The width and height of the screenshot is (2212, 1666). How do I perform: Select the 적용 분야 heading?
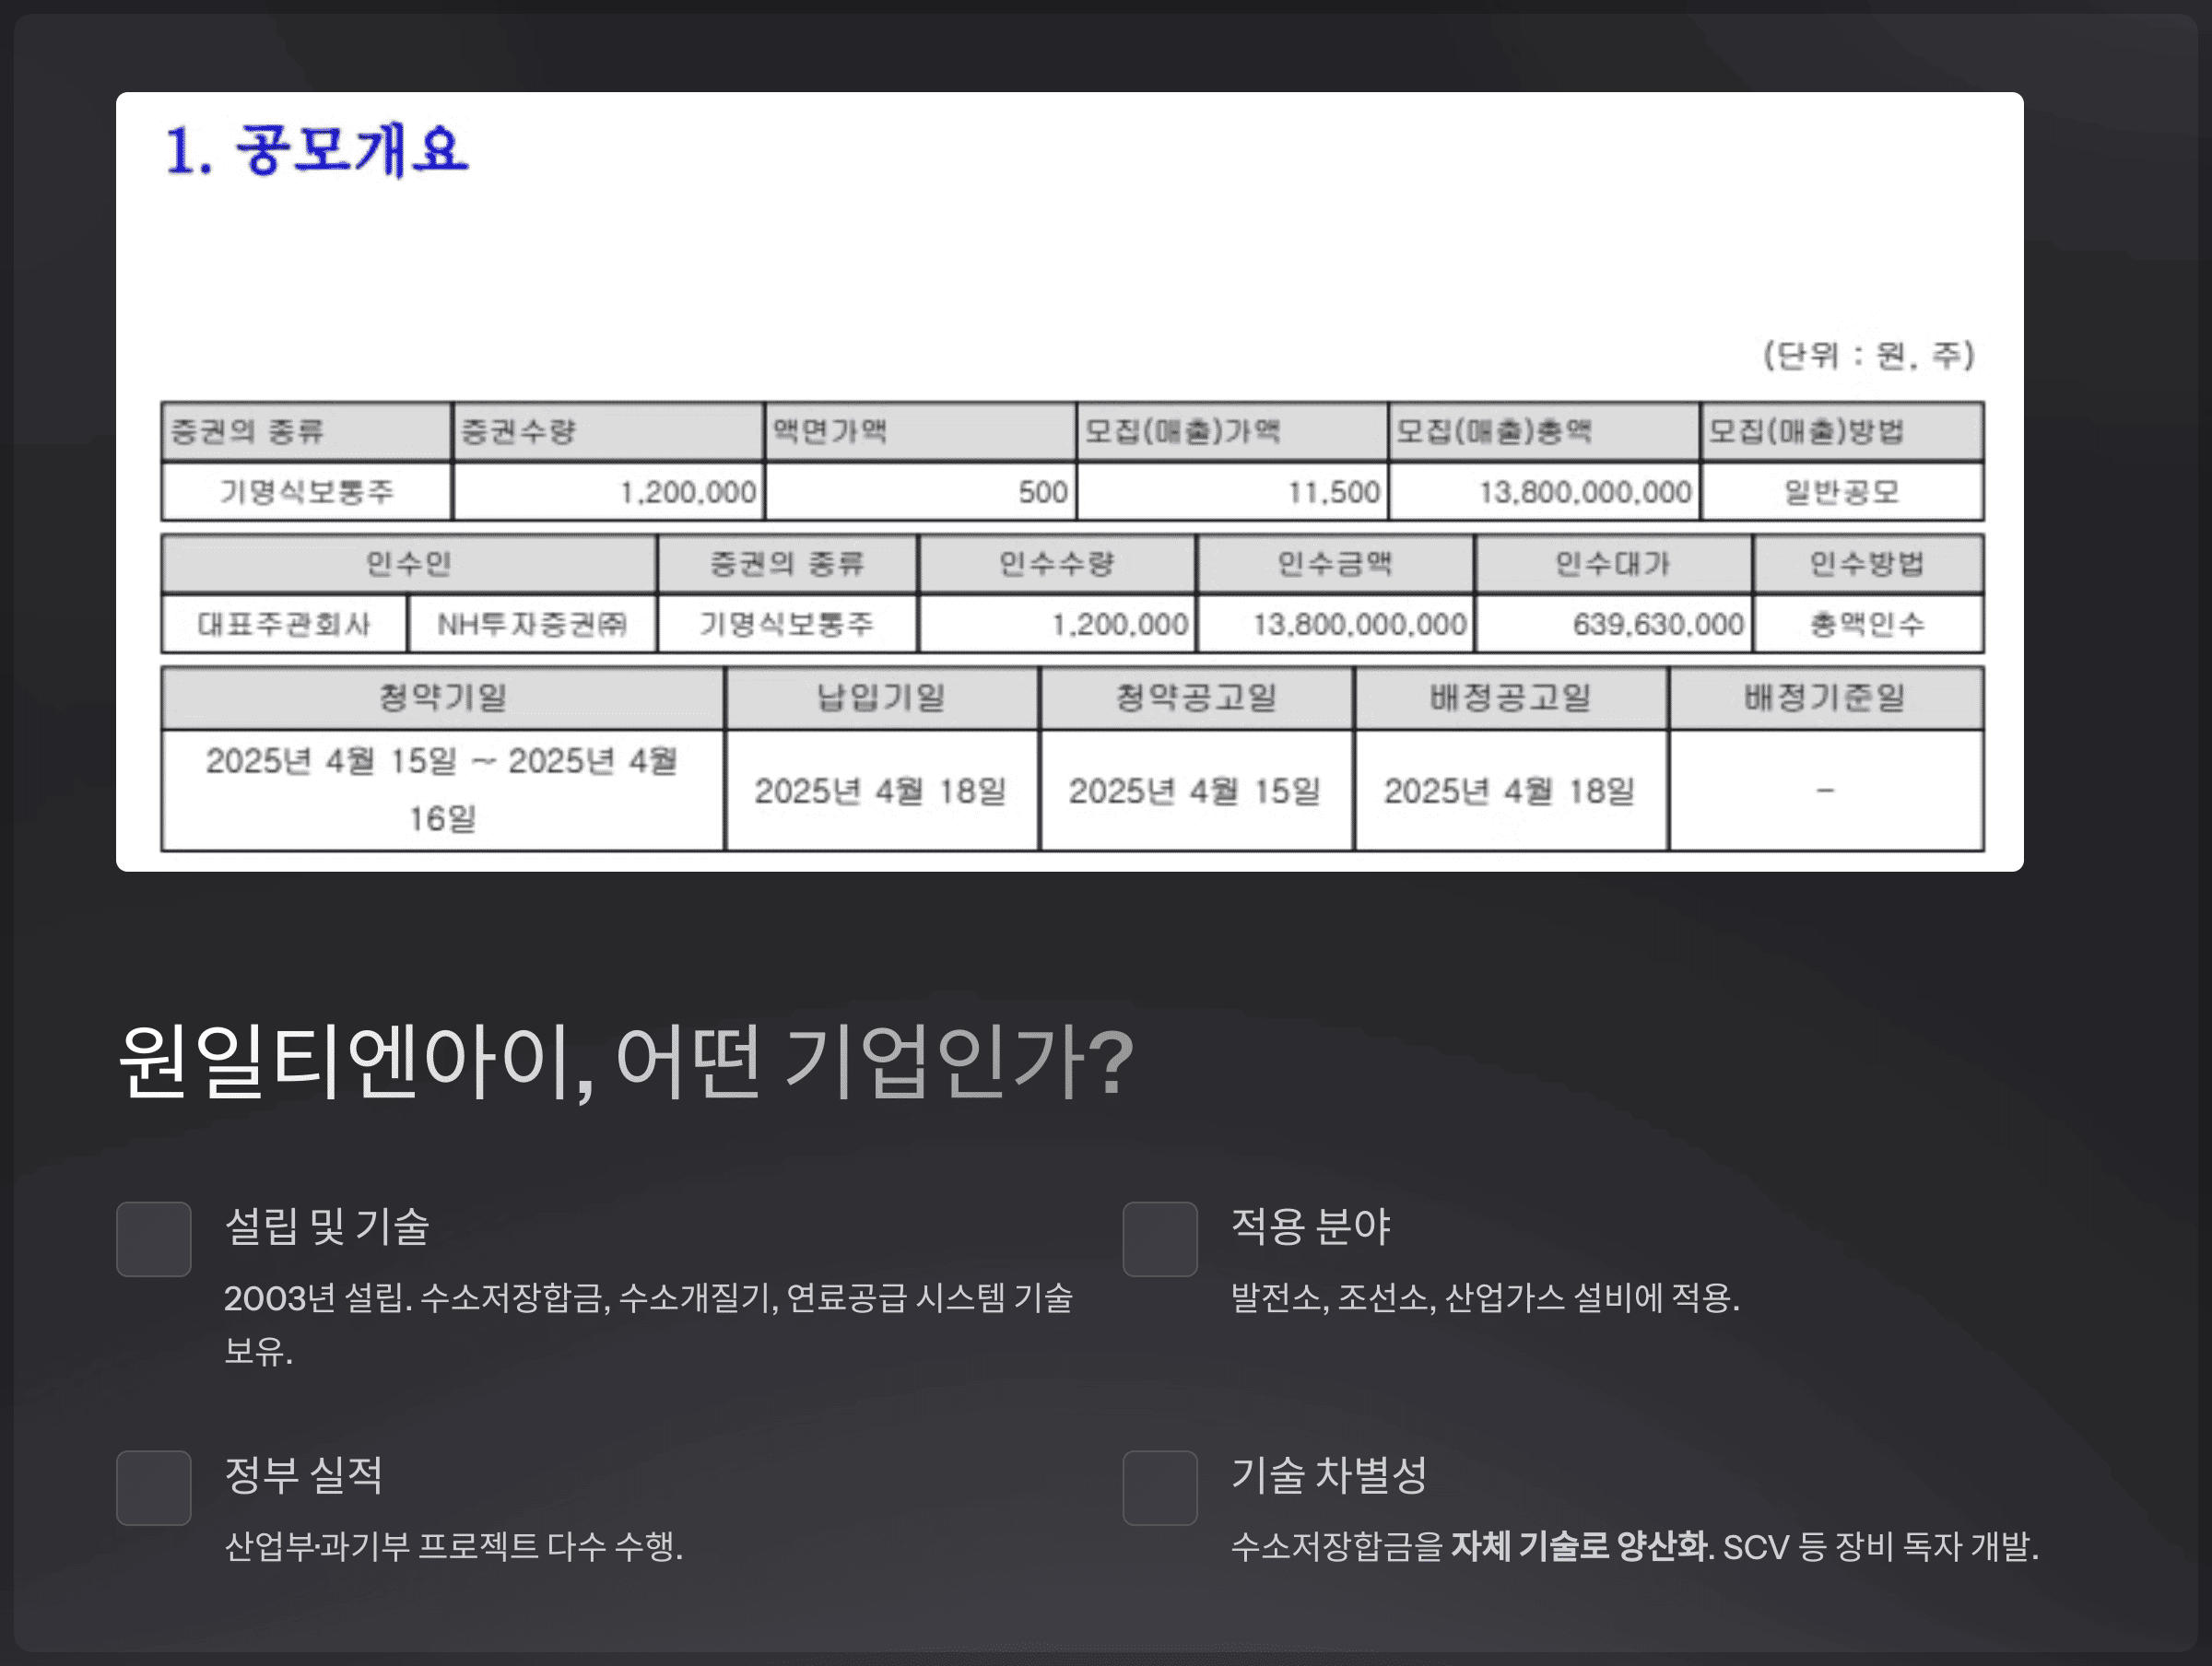click(x=1310, y=1226)
